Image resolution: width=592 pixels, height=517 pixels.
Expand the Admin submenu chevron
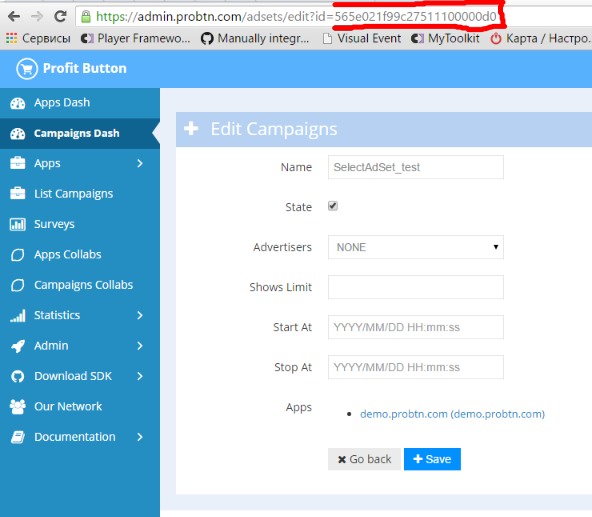tap(140, 346)
